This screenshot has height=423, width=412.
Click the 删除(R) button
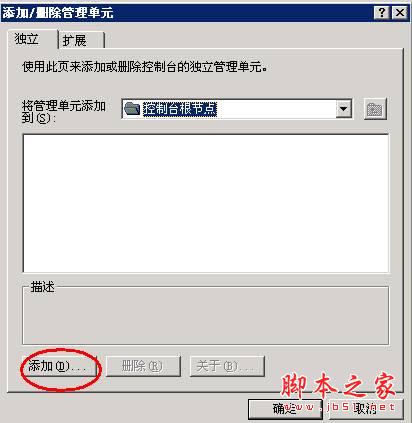coord(143,366)
